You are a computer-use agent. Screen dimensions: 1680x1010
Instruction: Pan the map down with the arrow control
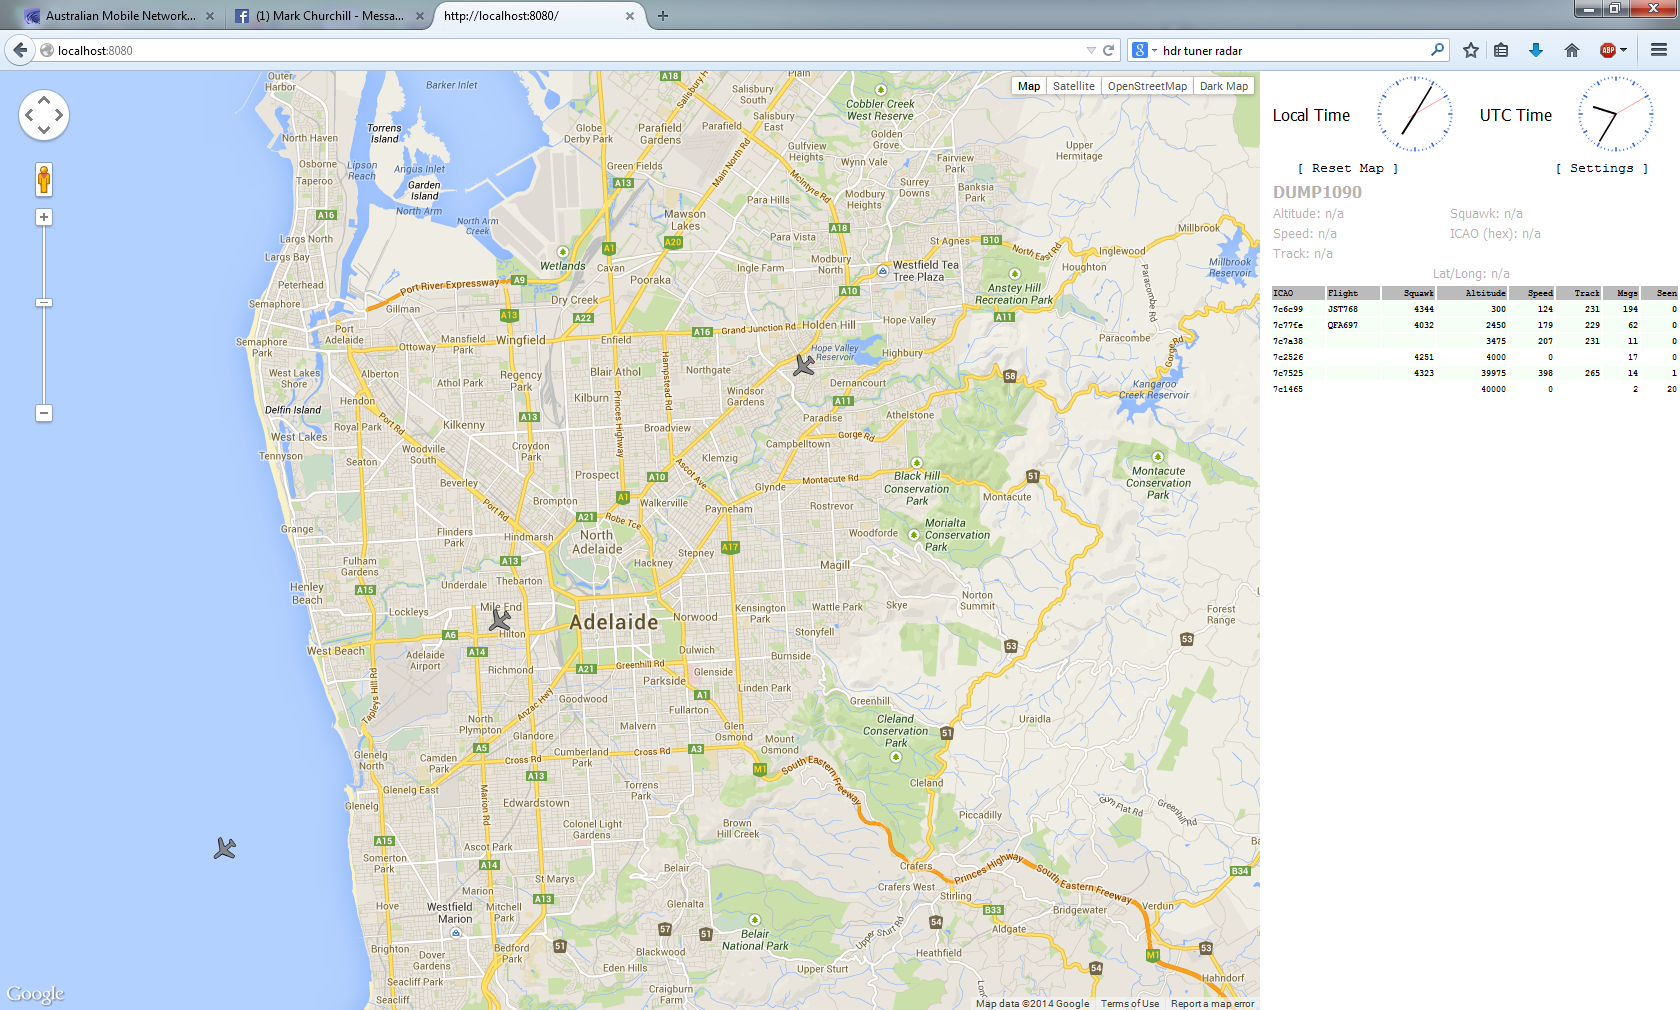coord(44,130)
